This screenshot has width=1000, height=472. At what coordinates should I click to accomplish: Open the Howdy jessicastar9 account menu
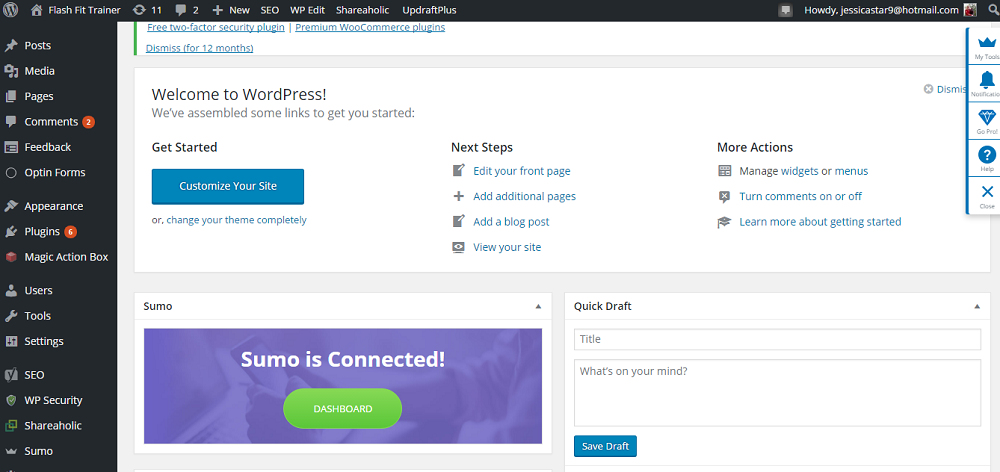click(x=881, y=10)
